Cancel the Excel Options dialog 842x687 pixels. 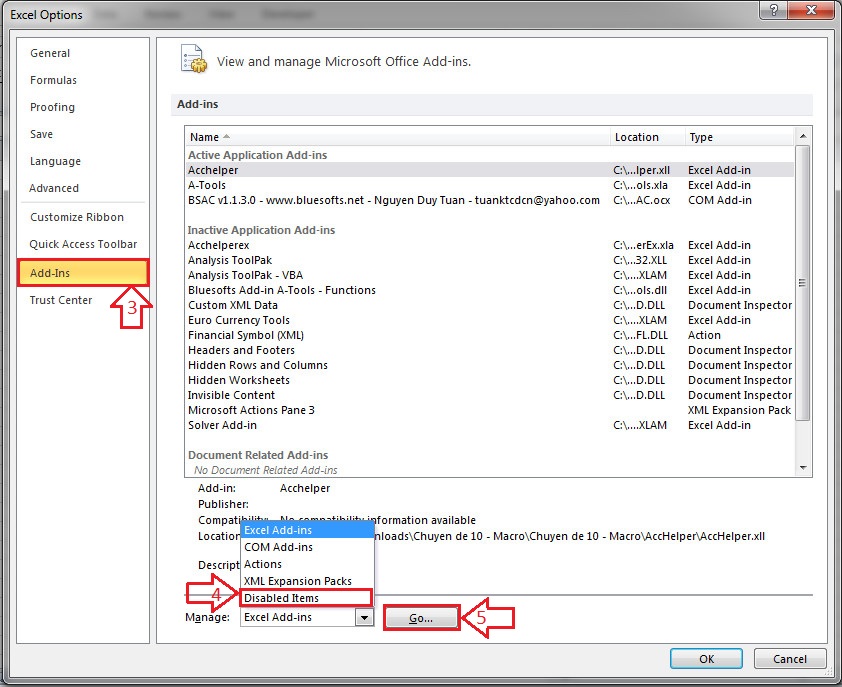click(x=789, y=659)
